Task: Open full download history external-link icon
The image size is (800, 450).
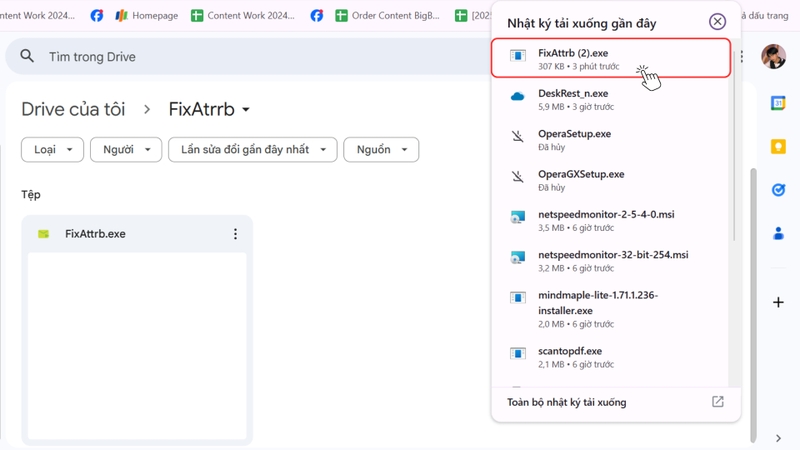Action: click(x=718, y=402)
